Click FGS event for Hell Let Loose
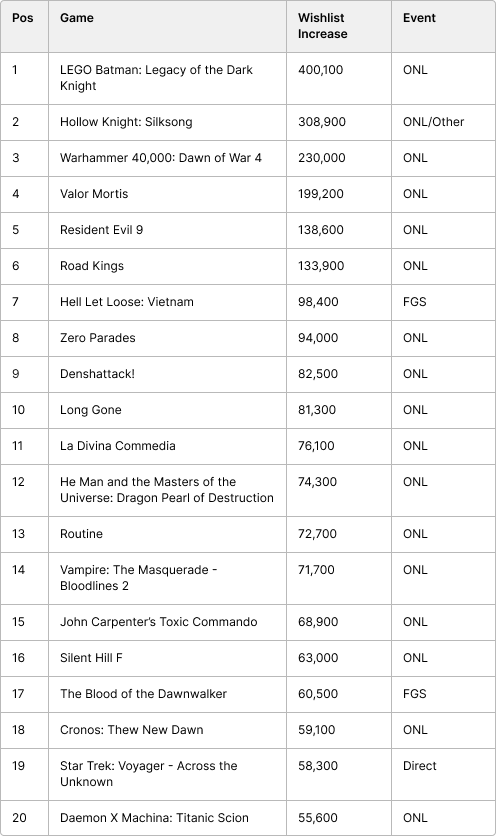 414,302
